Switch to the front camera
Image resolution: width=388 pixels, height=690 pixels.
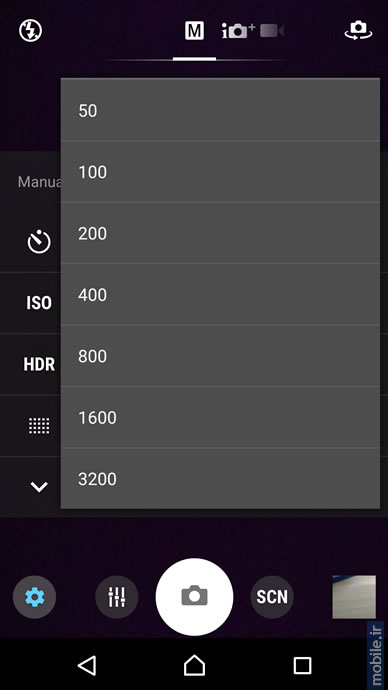click(358, 31)
